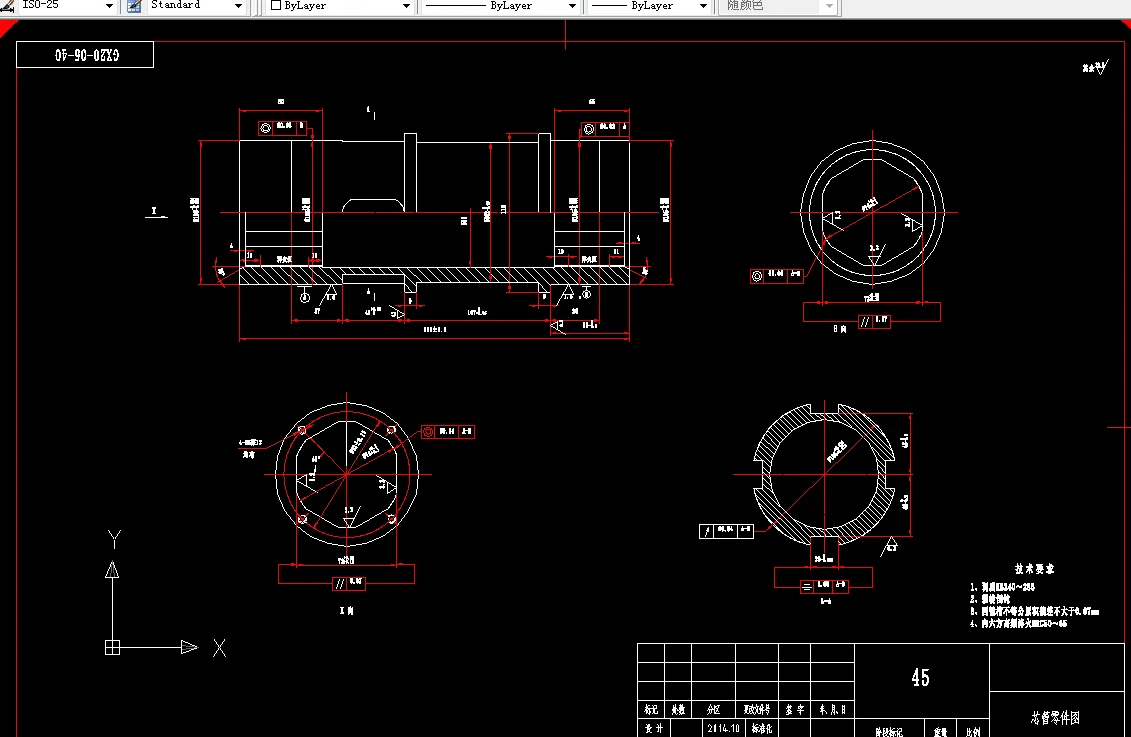Image resolution: width=1131 pixels, height=737 pixels.
Task: Select the UCS origin square marker
Action: (113, 648)
